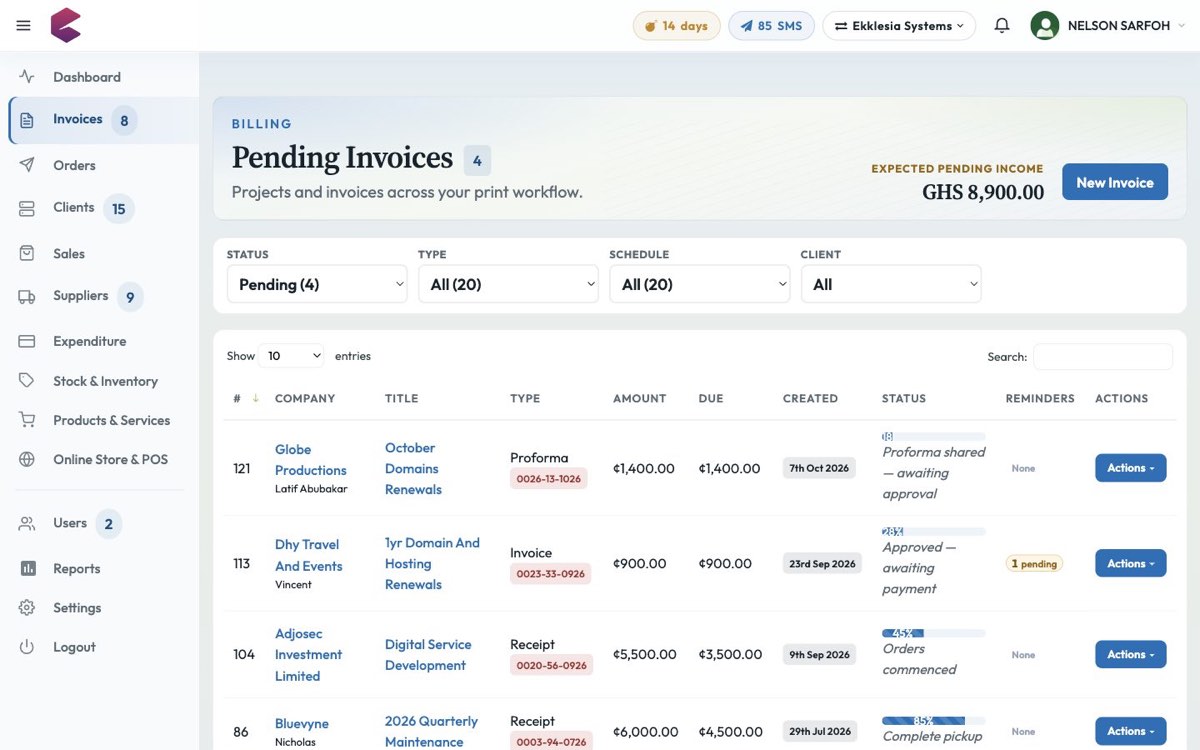Viewport: 1200px width, 750px height.
Task: Change Show entries count dropdown
Action: point(292,356)
